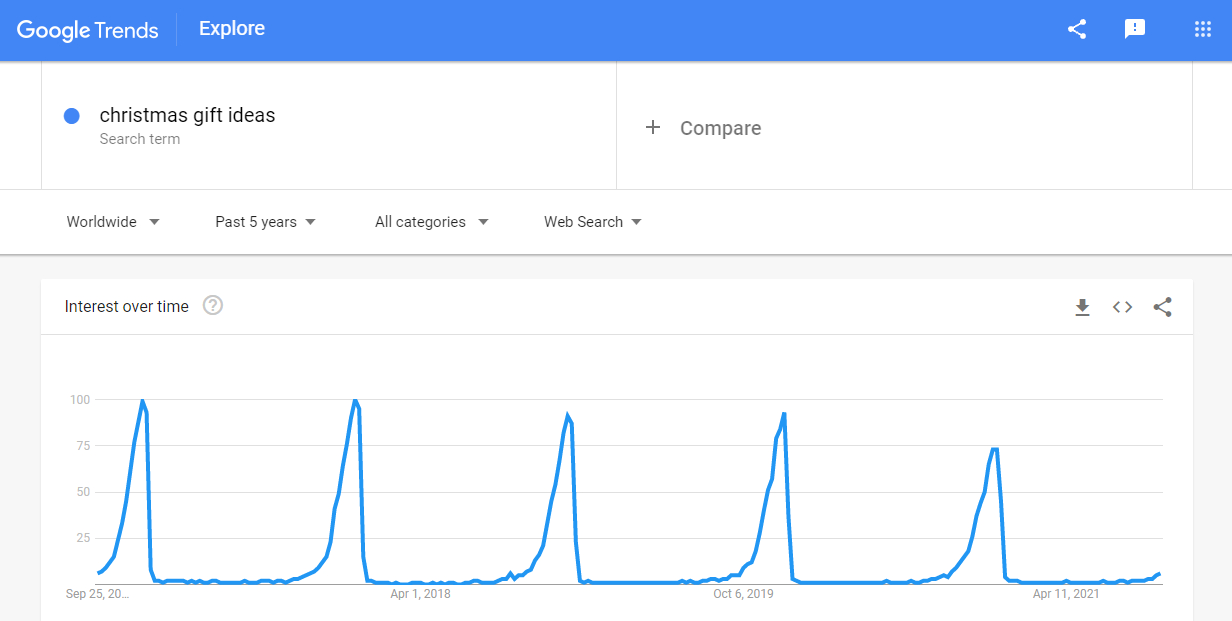The width and height of the screenshot is (1232, 621).
Task: Click the Explore header label
Action: click(232, 28)
